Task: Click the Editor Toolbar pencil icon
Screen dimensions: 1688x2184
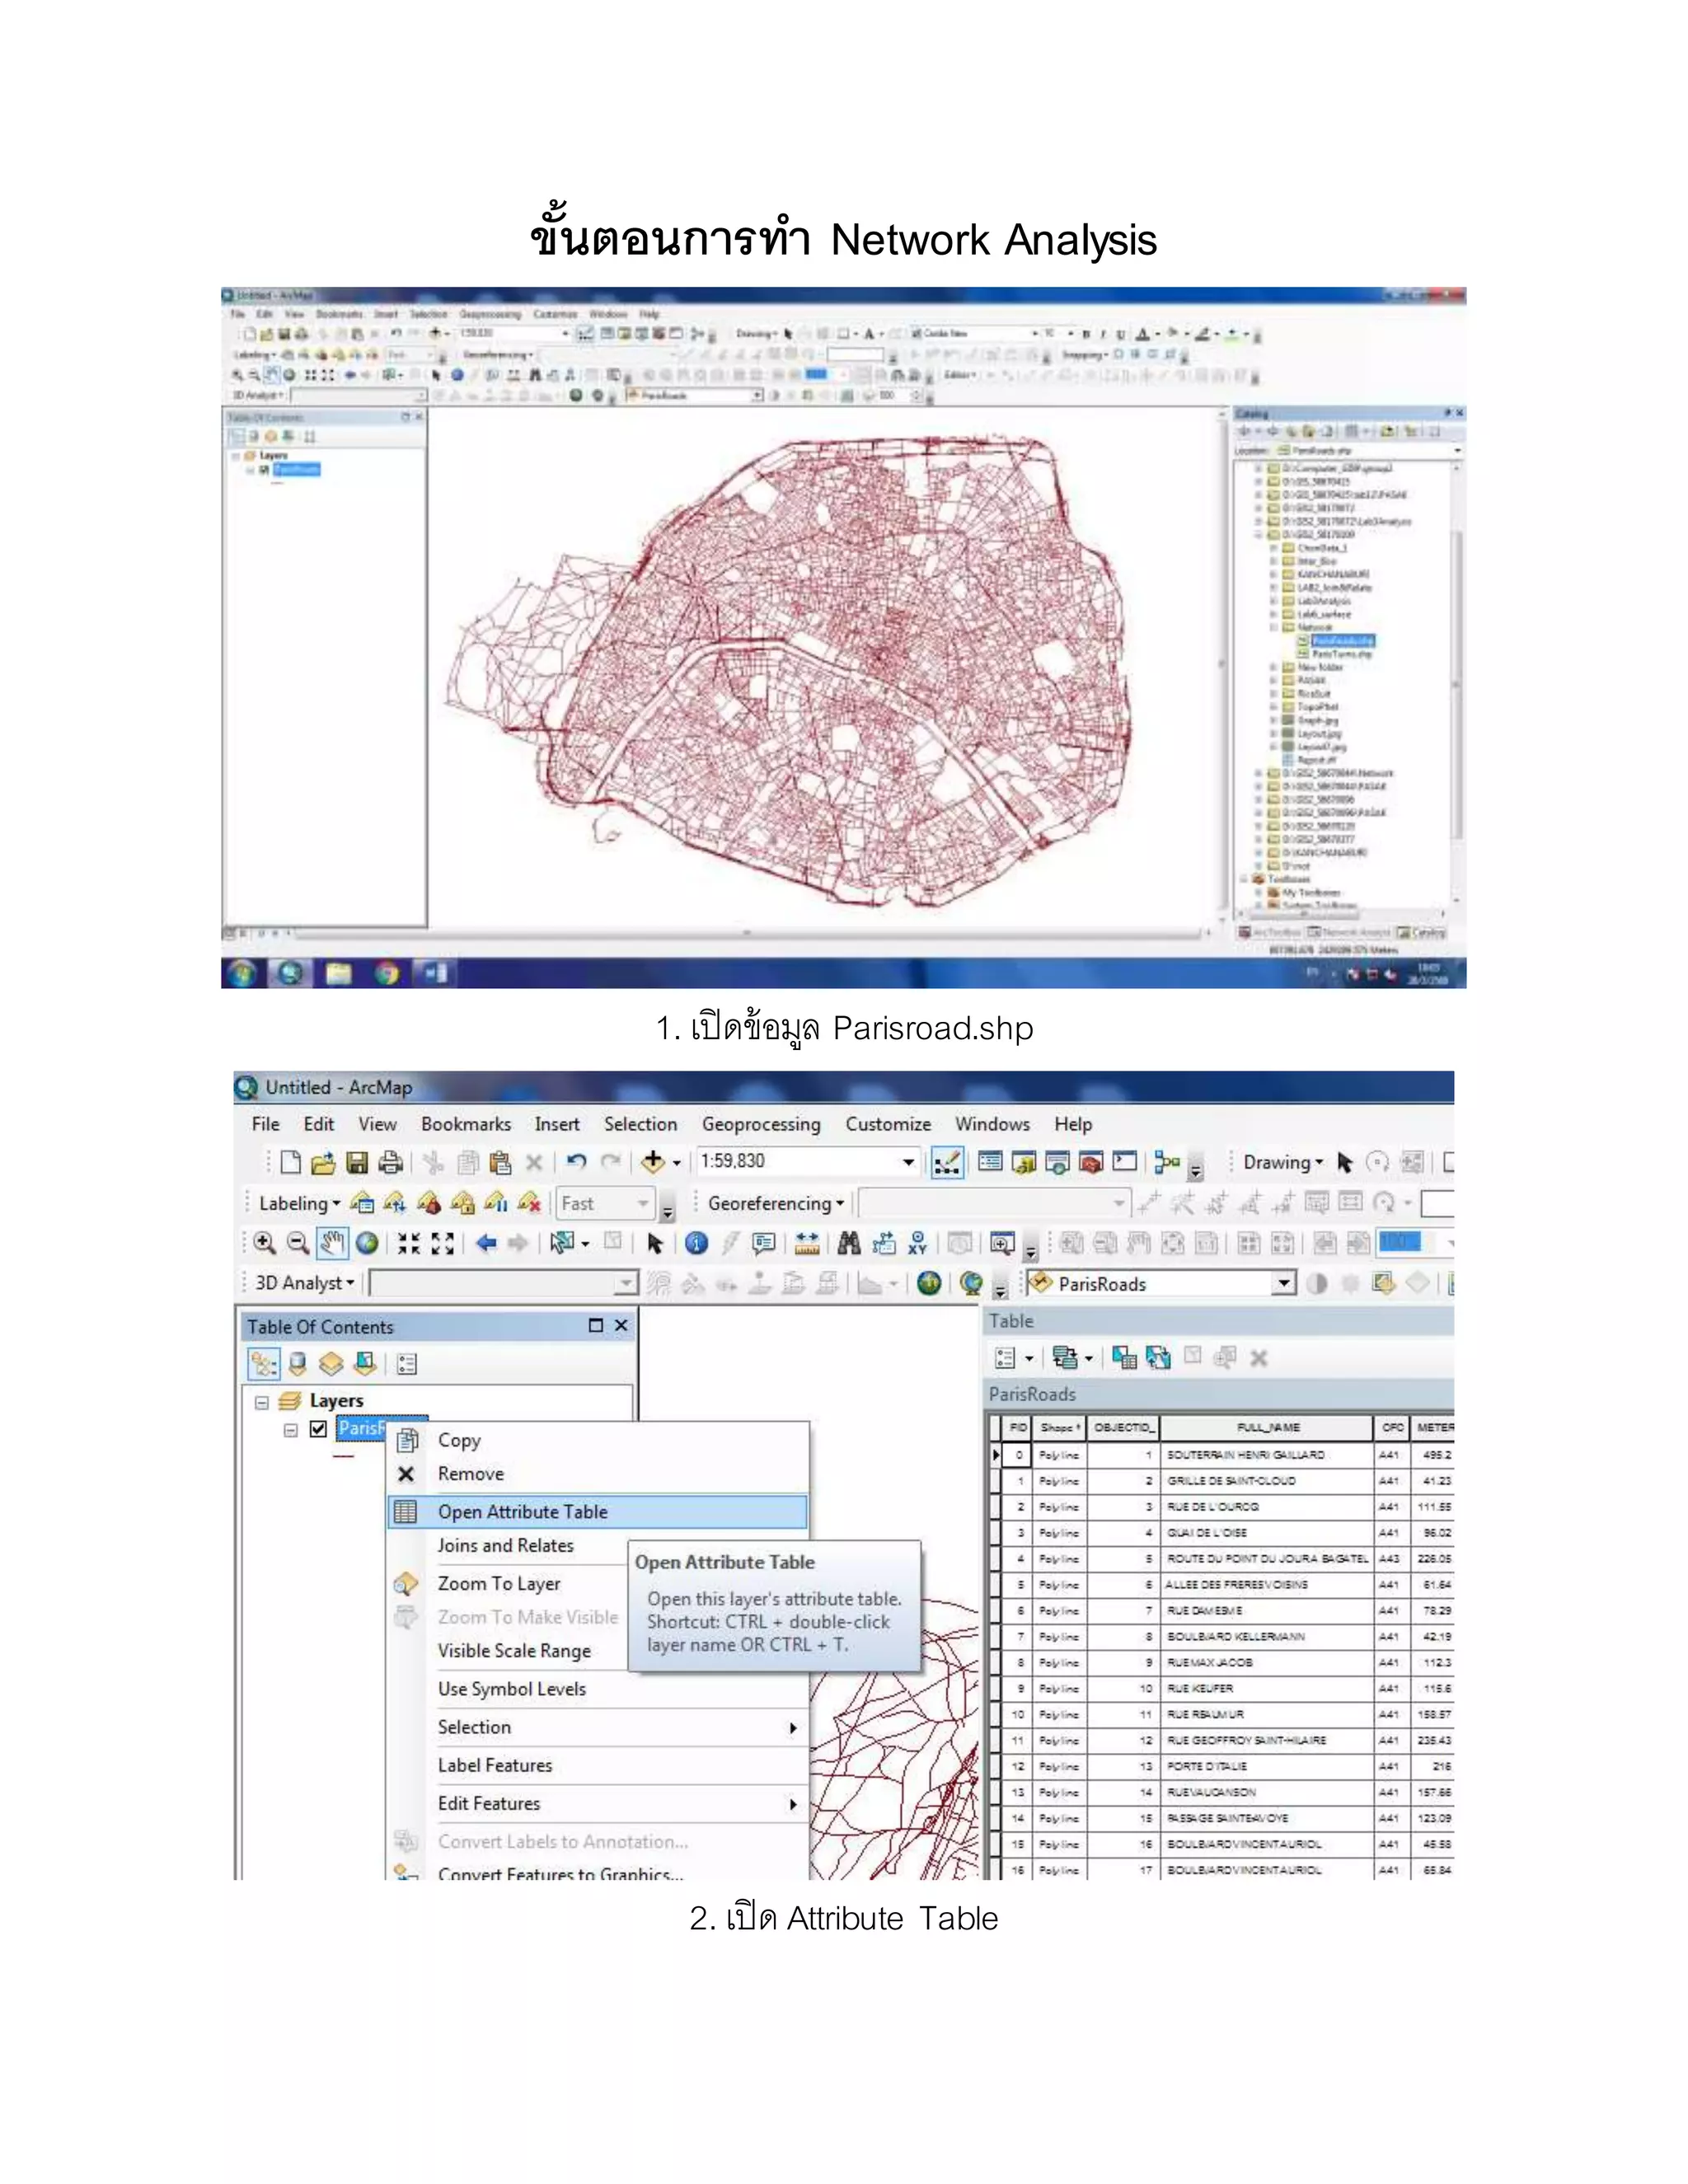Action: point(946,1162)
